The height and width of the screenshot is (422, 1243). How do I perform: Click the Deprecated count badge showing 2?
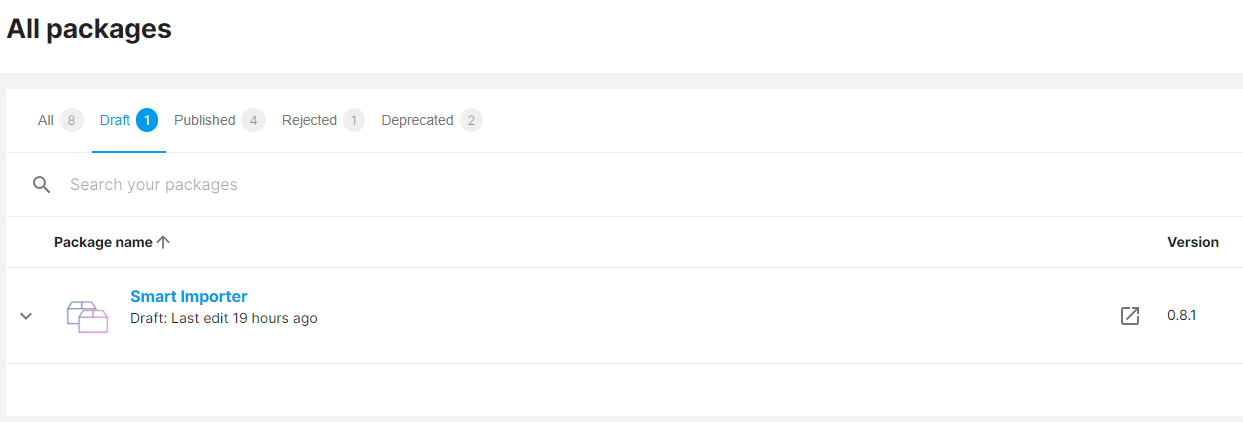coord(471,120)
